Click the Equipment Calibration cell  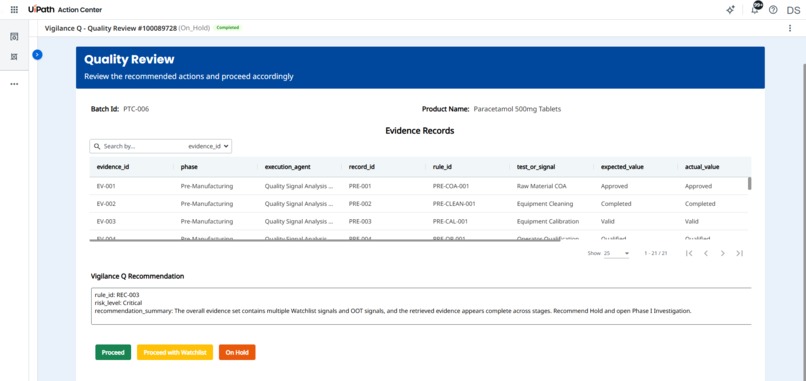pos(547,221)
